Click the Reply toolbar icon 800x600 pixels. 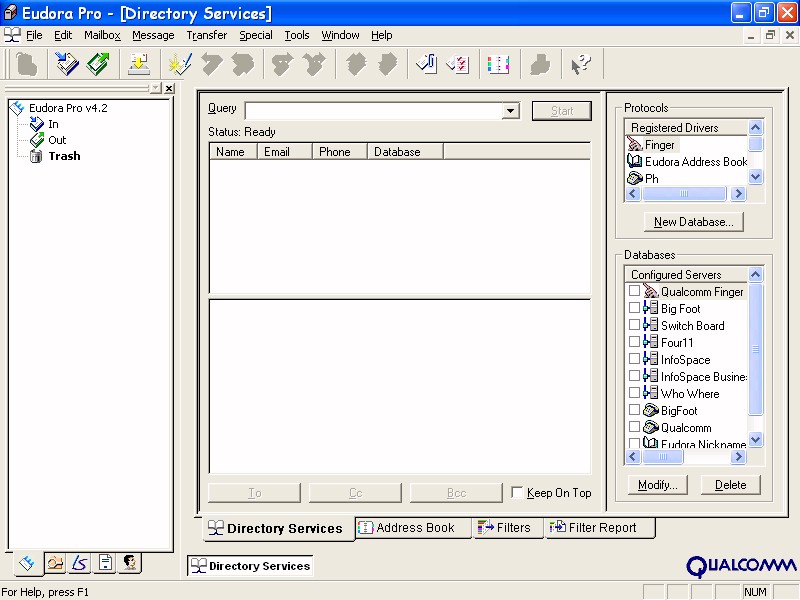pyautogui.click(x=211, y=64)
